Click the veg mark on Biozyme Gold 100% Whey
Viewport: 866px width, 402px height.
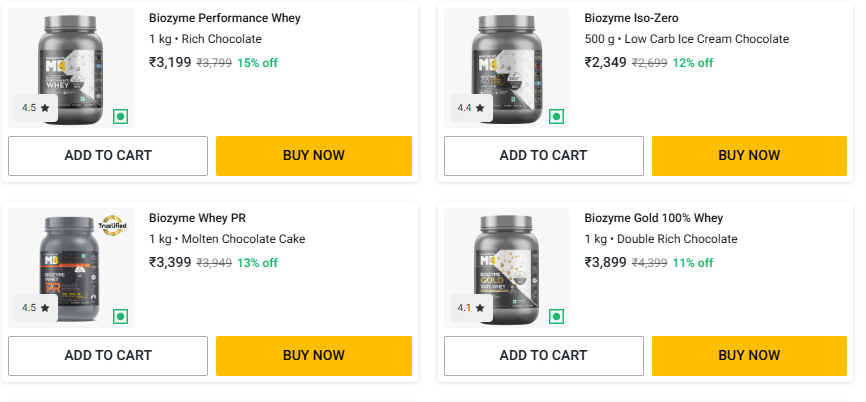pos(556,316)
